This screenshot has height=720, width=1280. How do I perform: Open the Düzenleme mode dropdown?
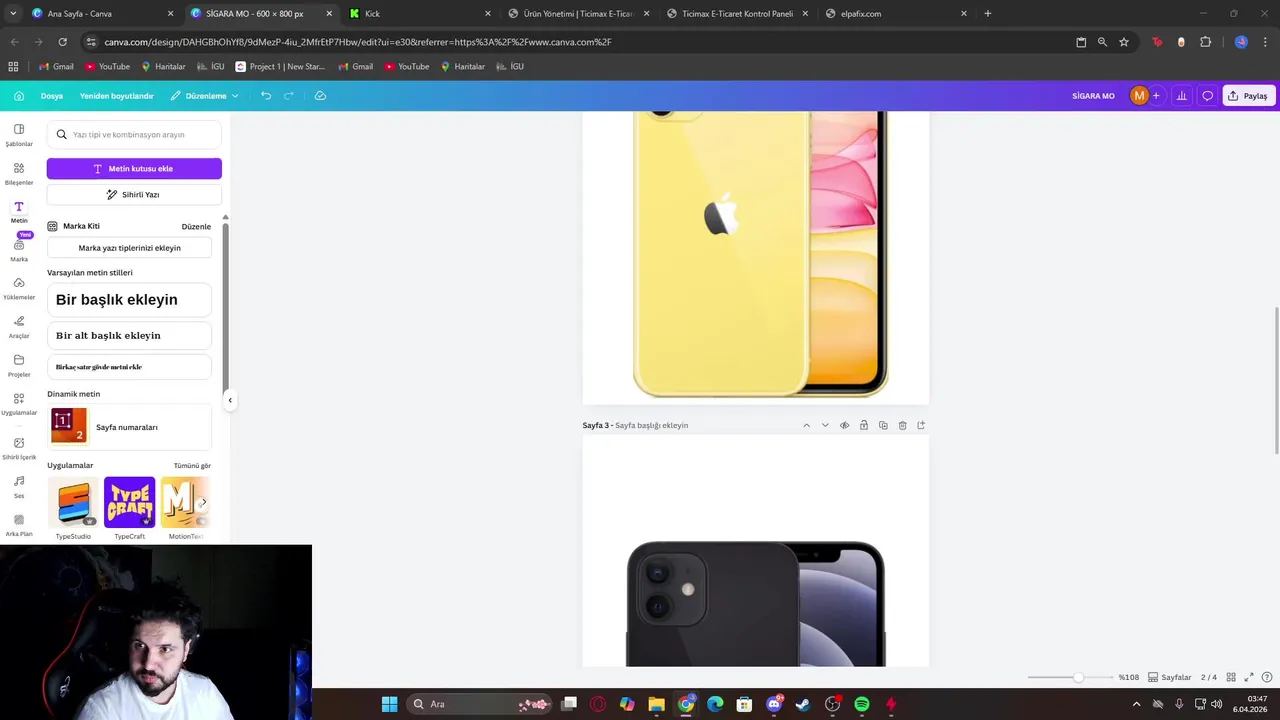coord(204,96)
